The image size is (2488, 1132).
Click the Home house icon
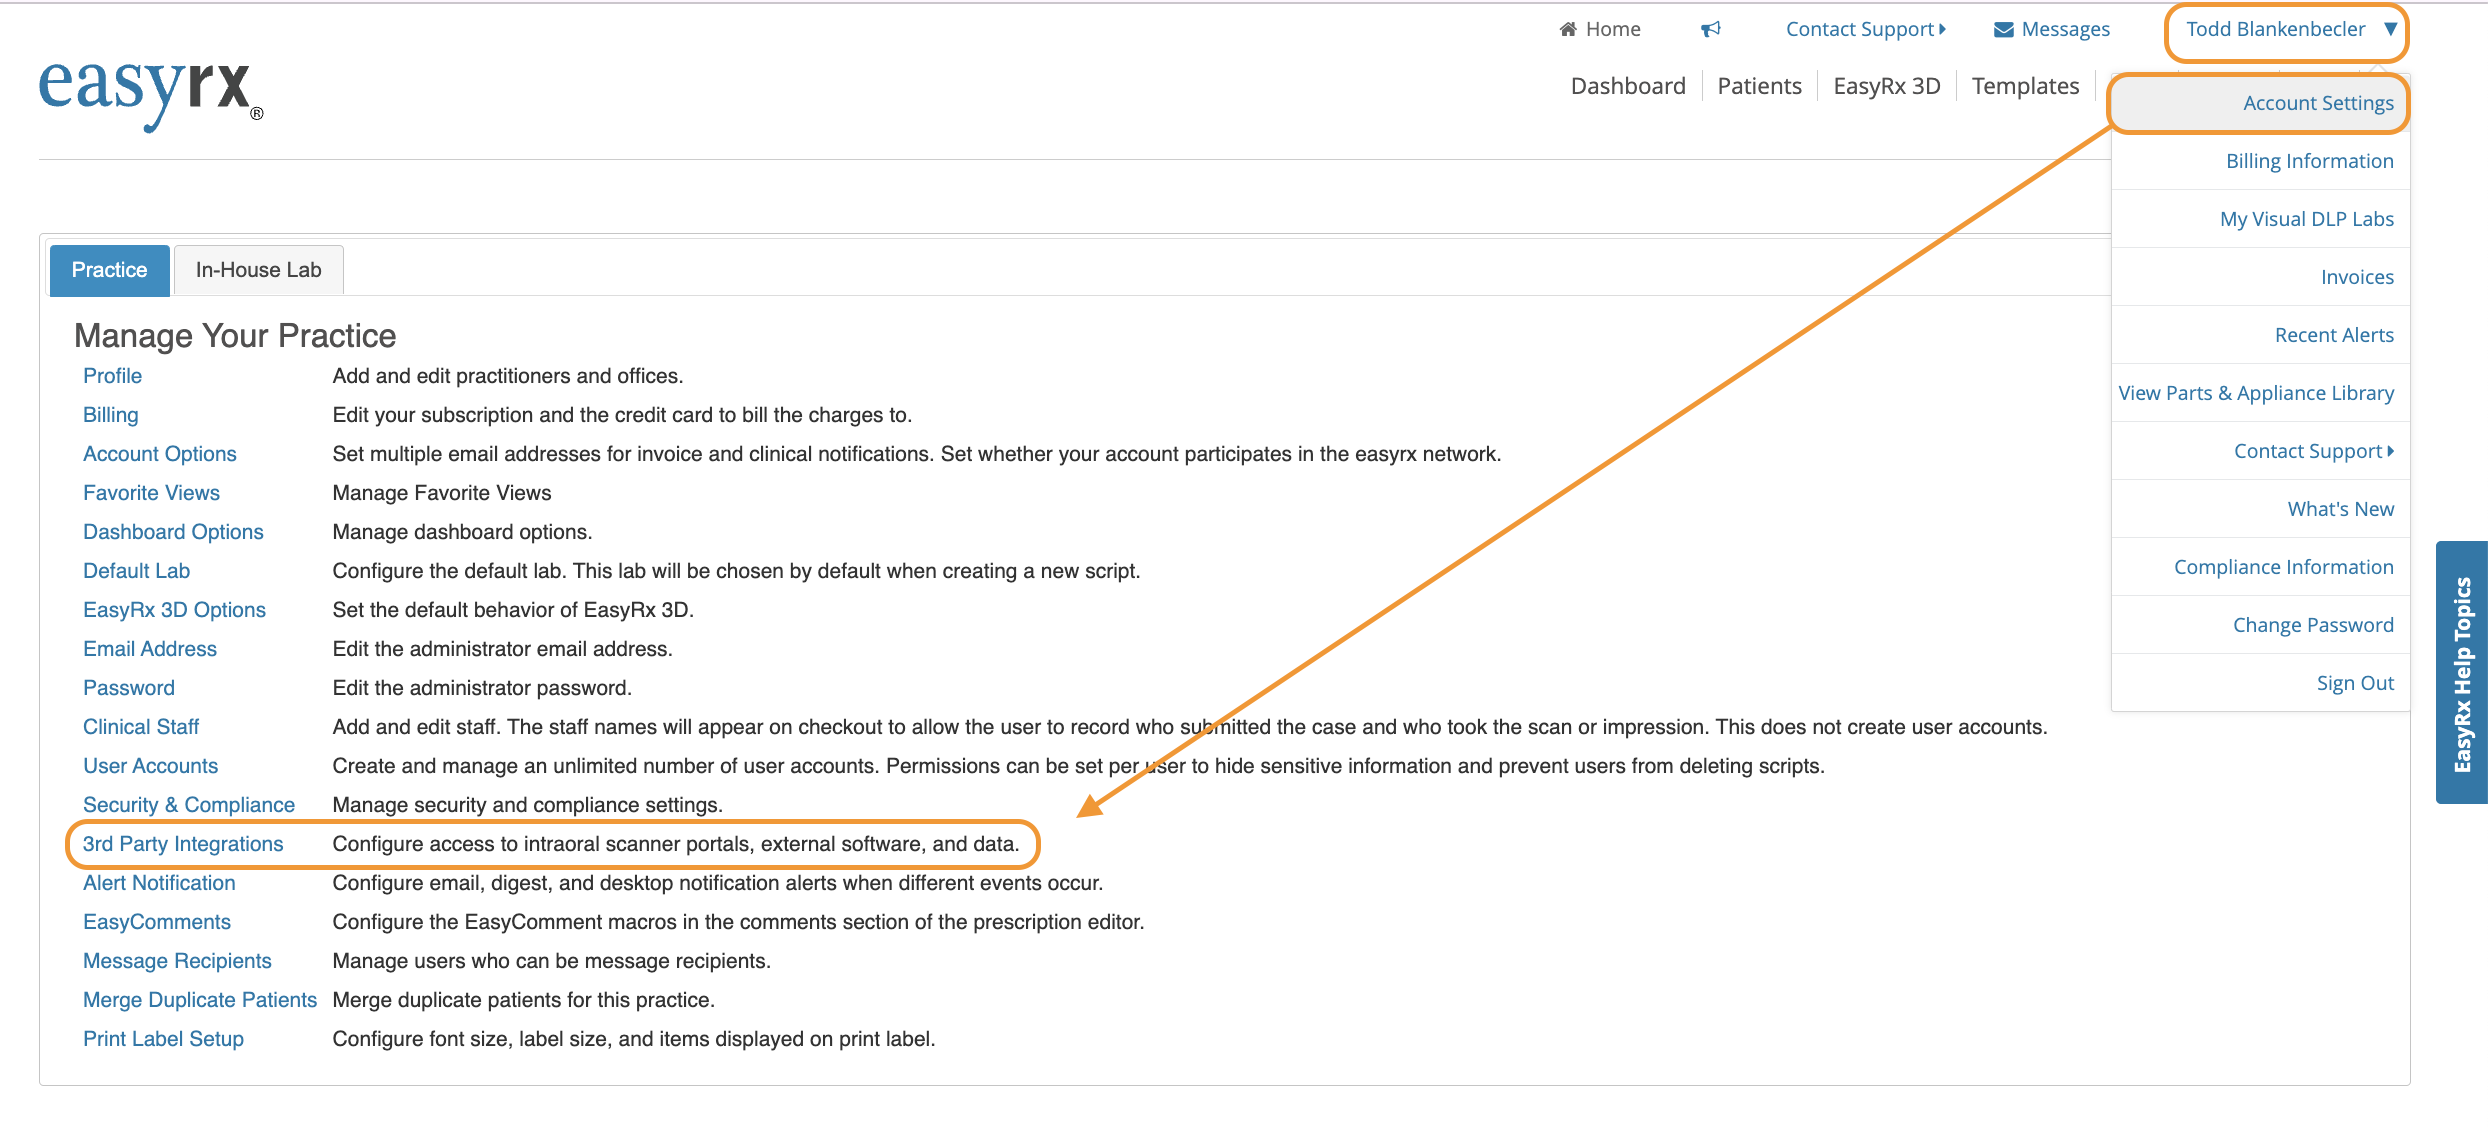1568,29
